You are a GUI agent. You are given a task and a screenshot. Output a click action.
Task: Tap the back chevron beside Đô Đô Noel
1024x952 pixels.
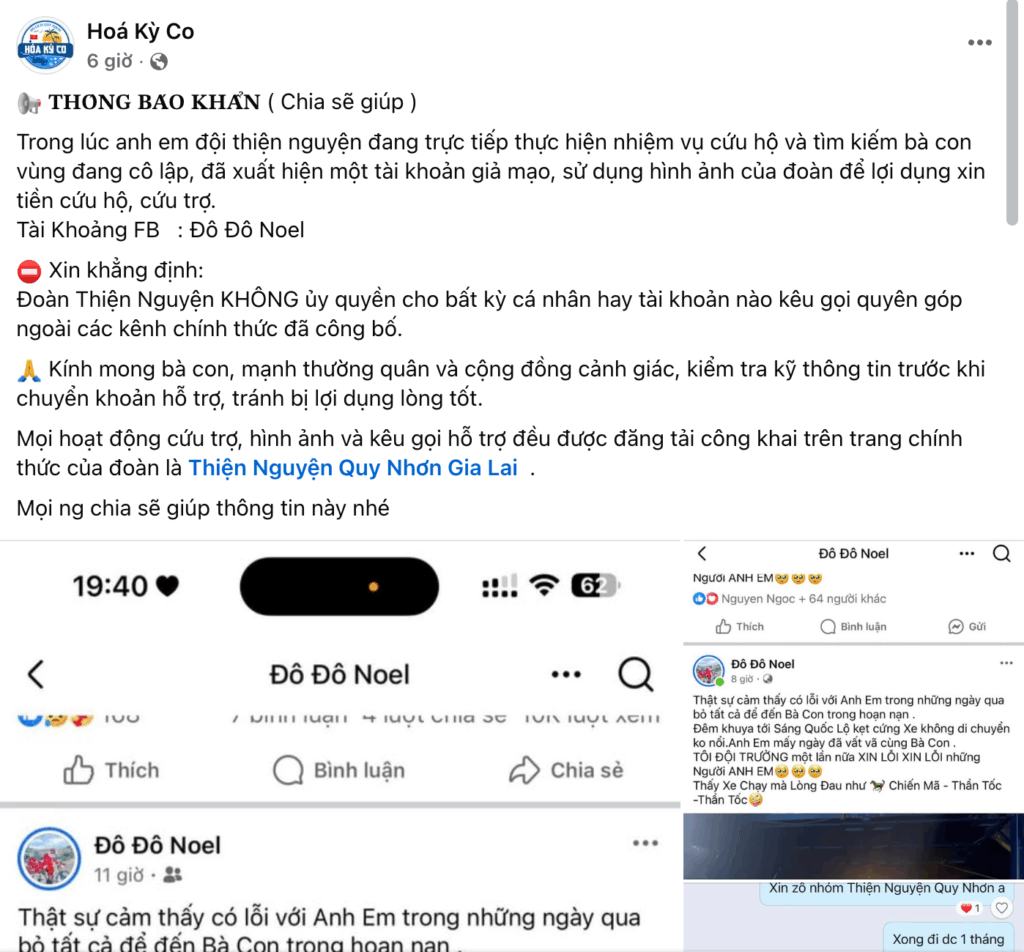(x=36, y=674)
